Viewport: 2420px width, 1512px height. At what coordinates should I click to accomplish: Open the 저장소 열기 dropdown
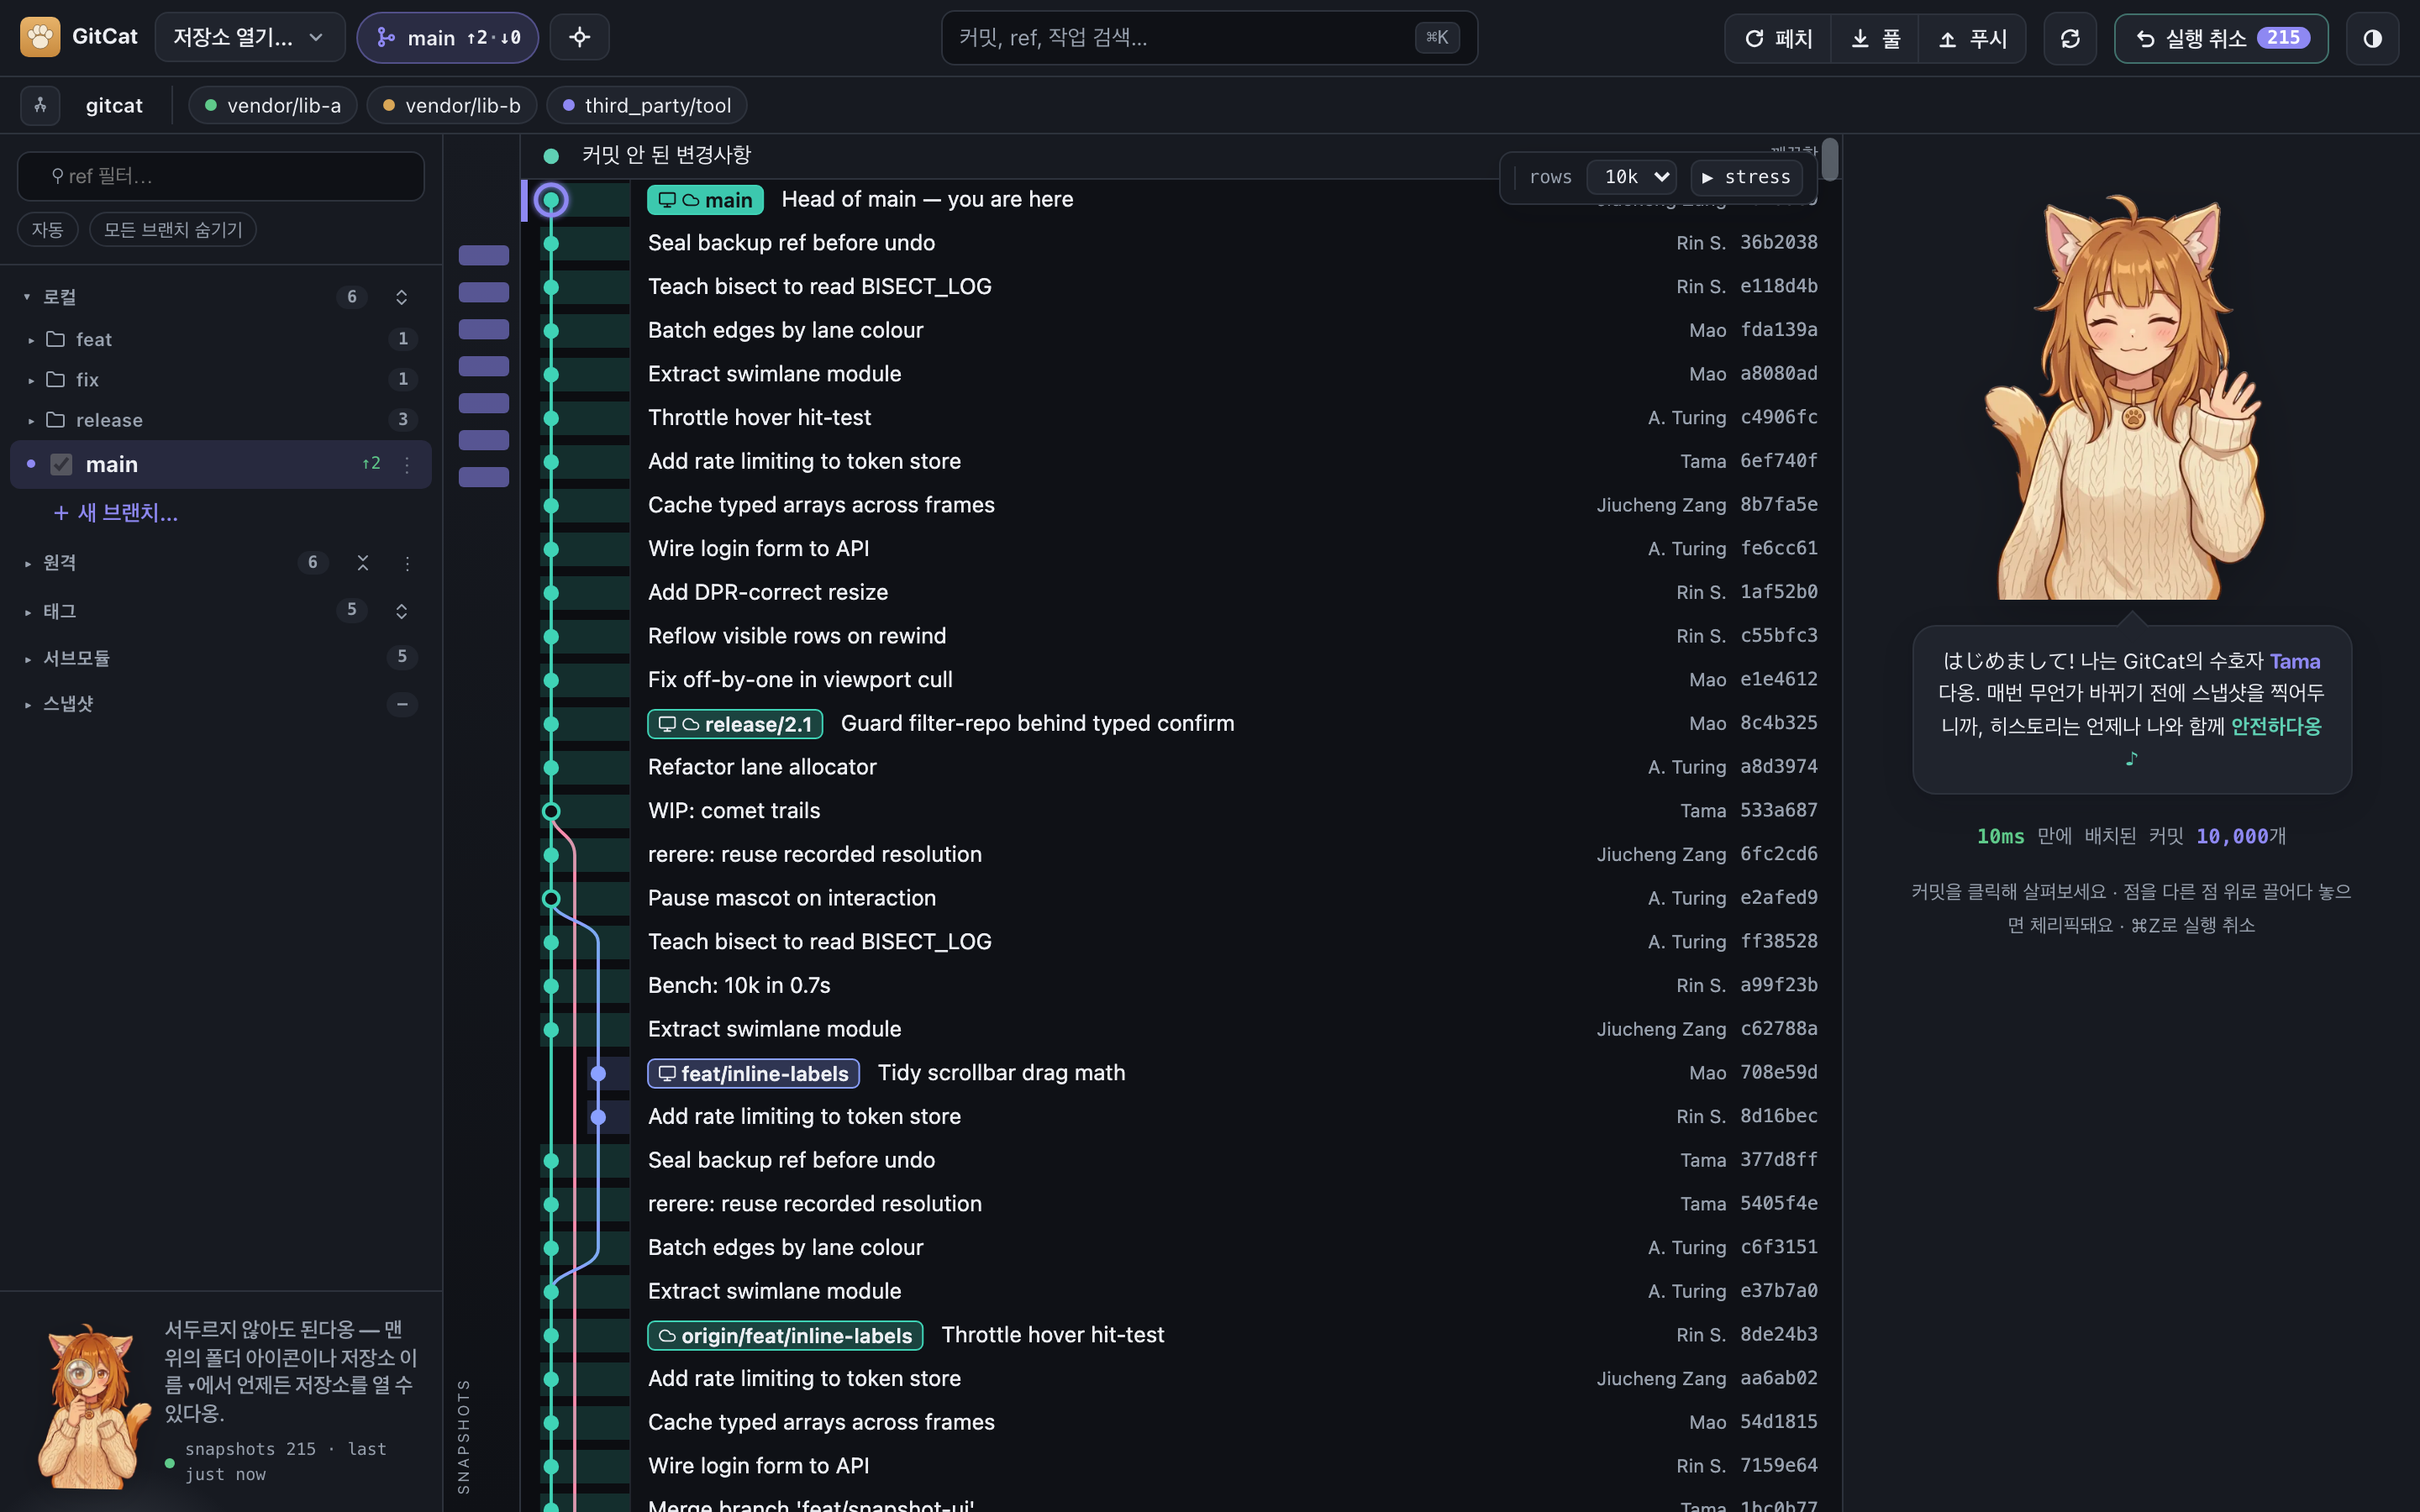tap(249, 38)
